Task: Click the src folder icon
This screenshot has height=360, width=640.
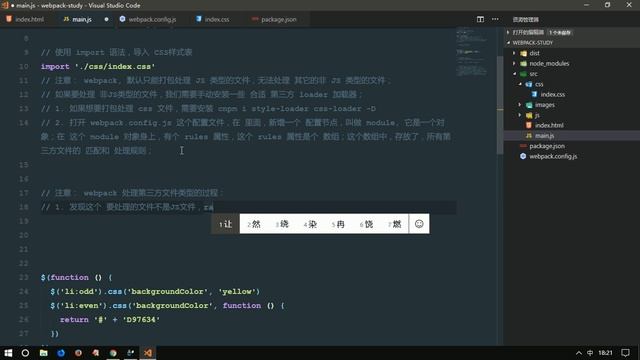Action: [523, 74]
